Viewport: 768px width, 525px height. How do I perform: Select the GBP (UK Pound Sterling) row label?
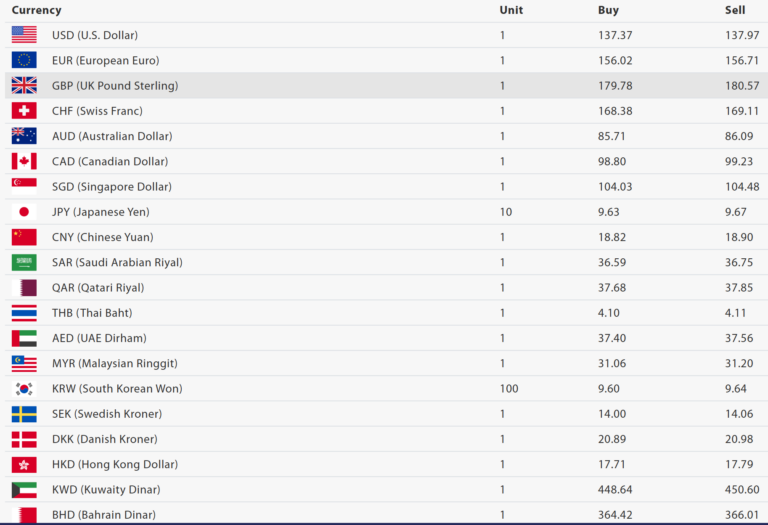click(x=114, y=86)
